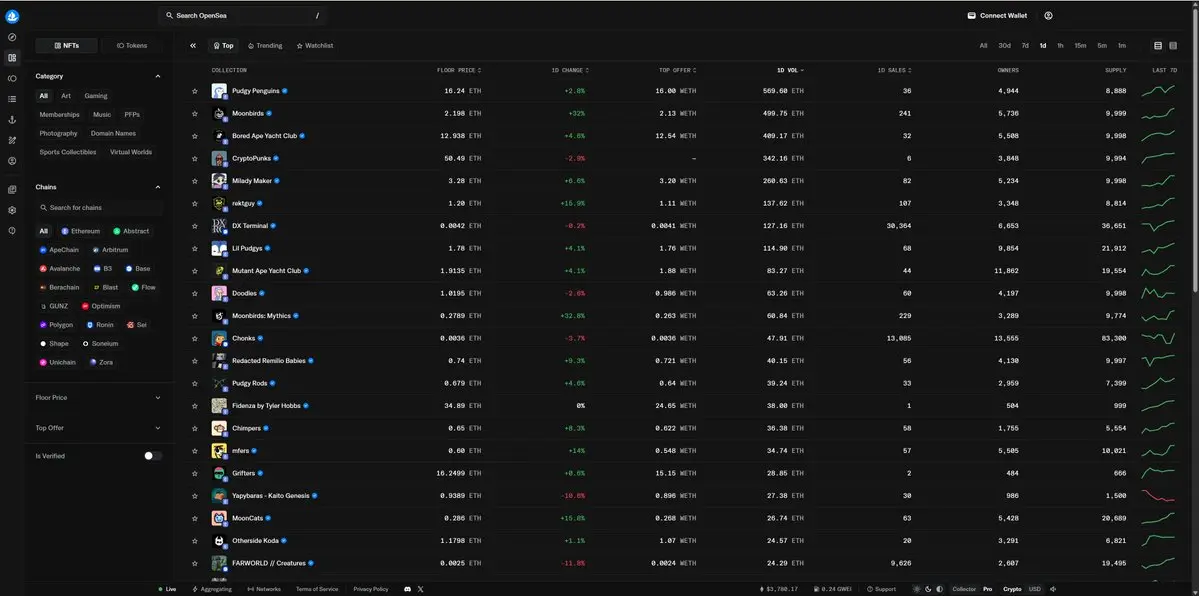
Task: Open the Top tab
Action: (x=223, y=46)
